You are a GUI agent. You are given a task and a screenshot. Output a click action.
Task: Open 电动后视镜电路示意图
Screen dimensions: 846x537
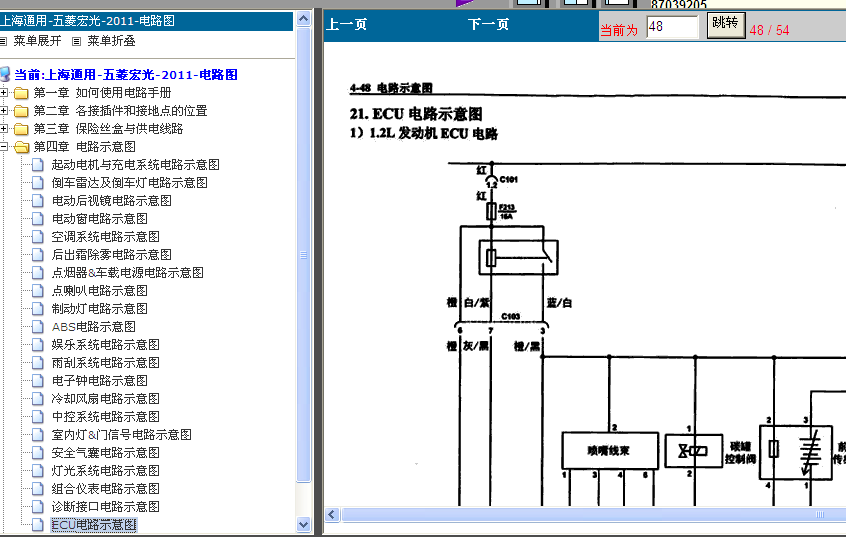click(112, 201)
